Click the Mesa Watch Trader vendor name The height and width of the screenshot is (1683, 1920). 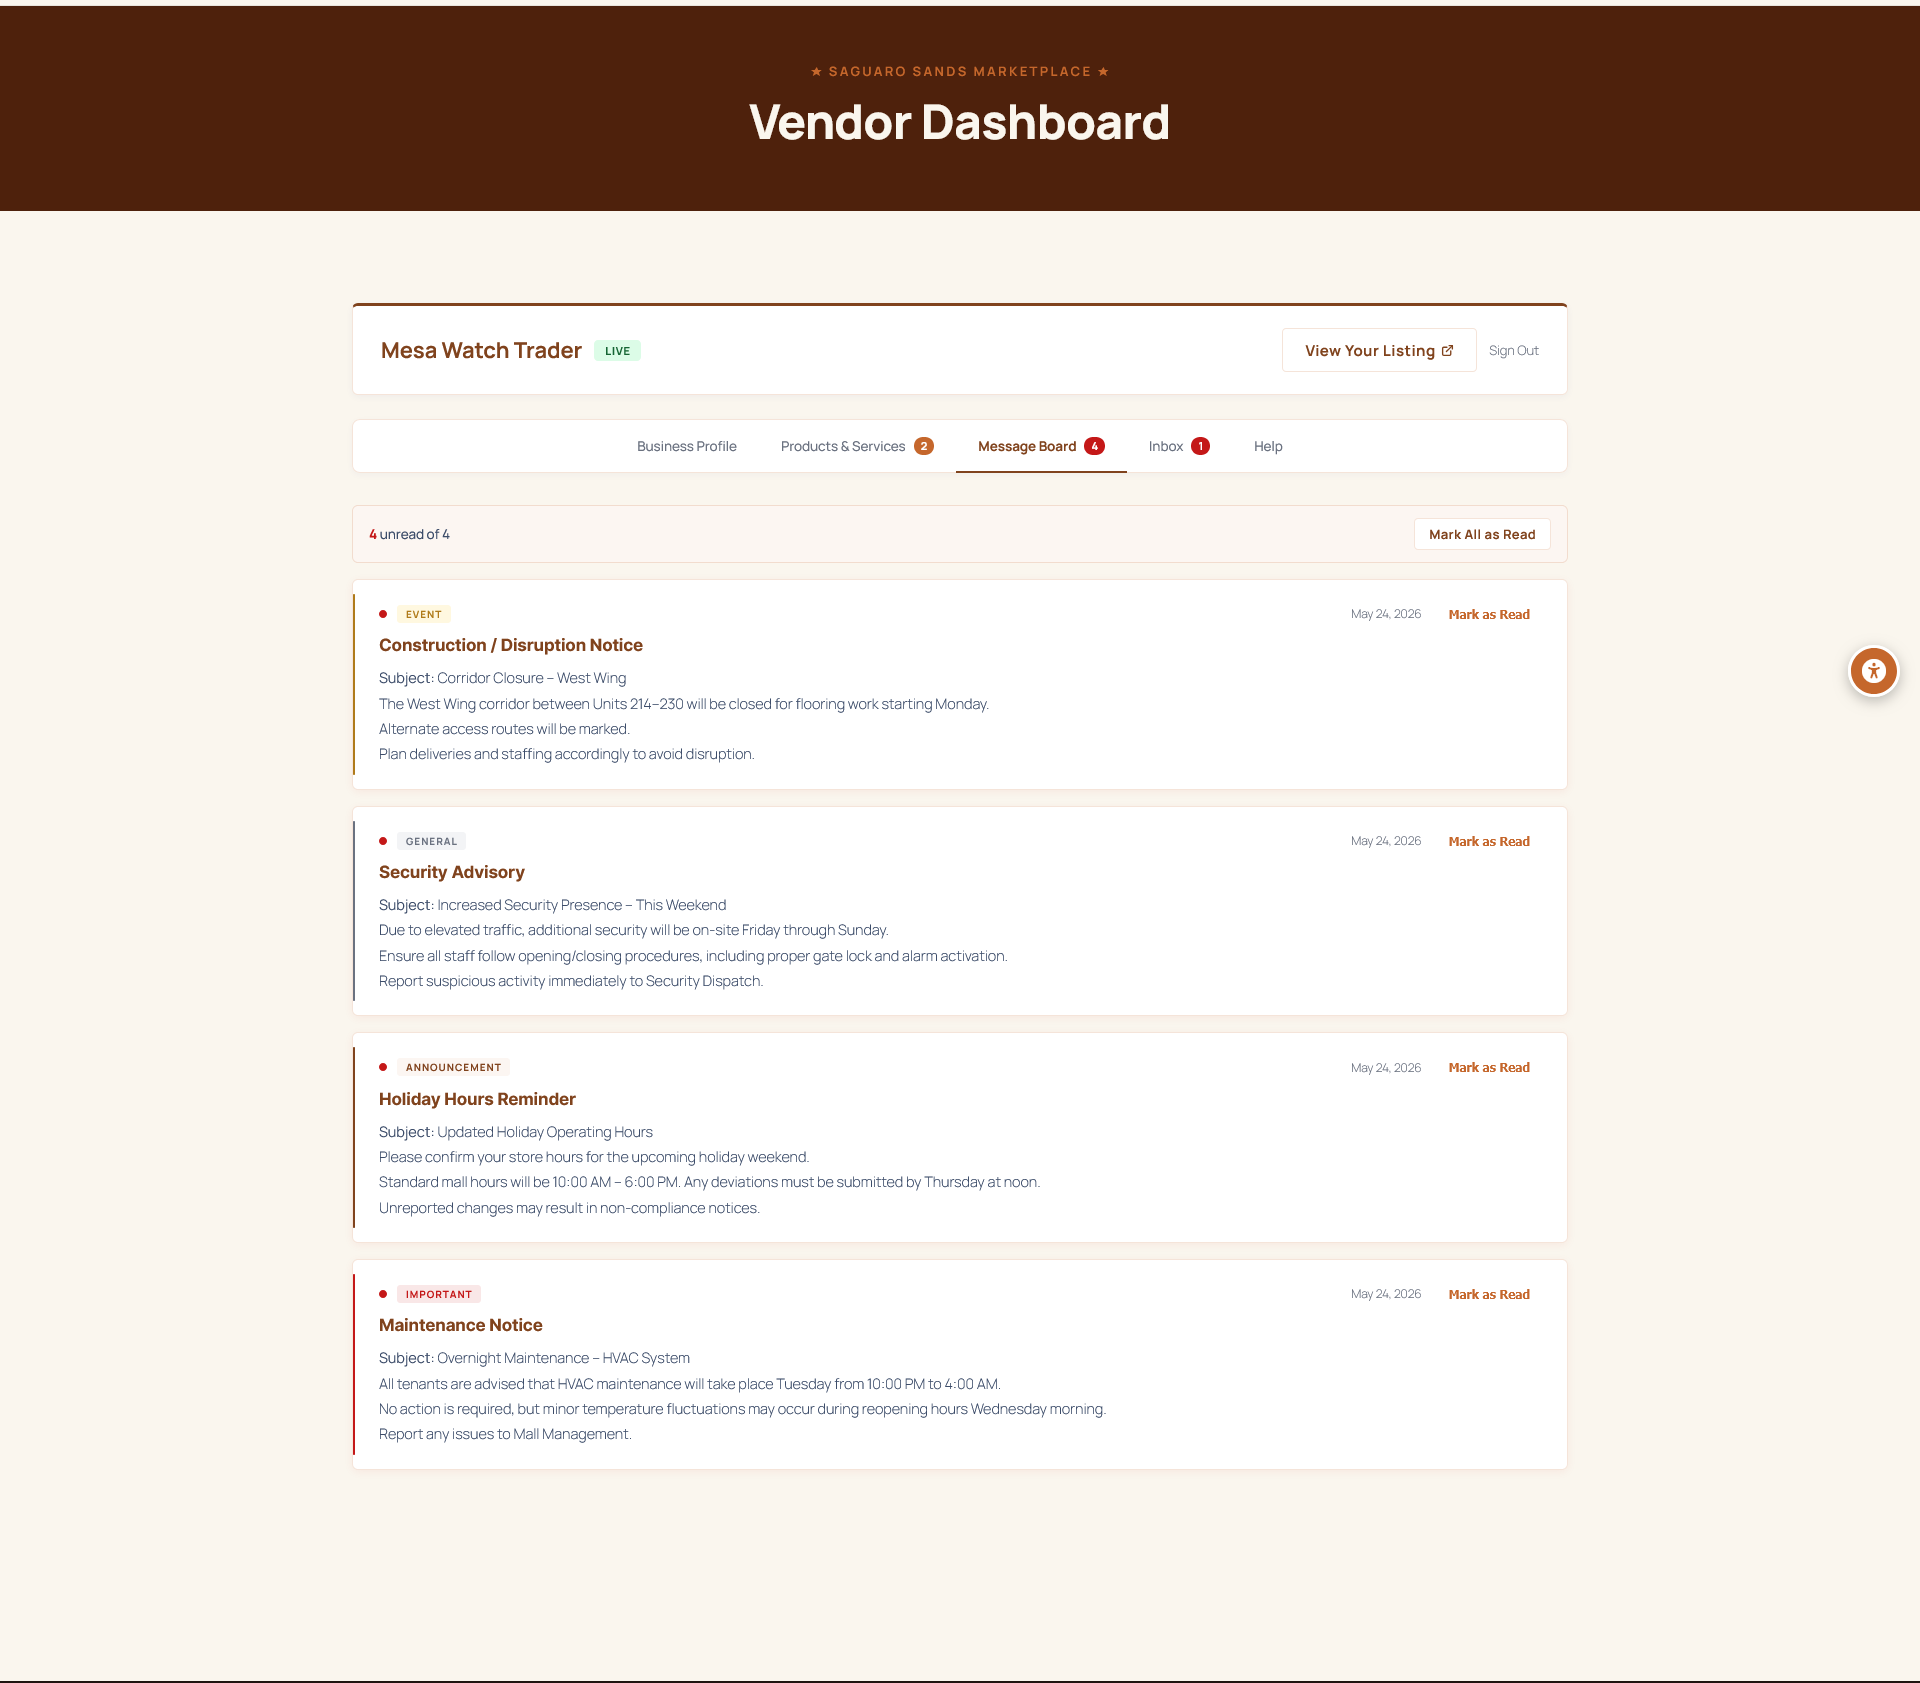click(481, 350)
